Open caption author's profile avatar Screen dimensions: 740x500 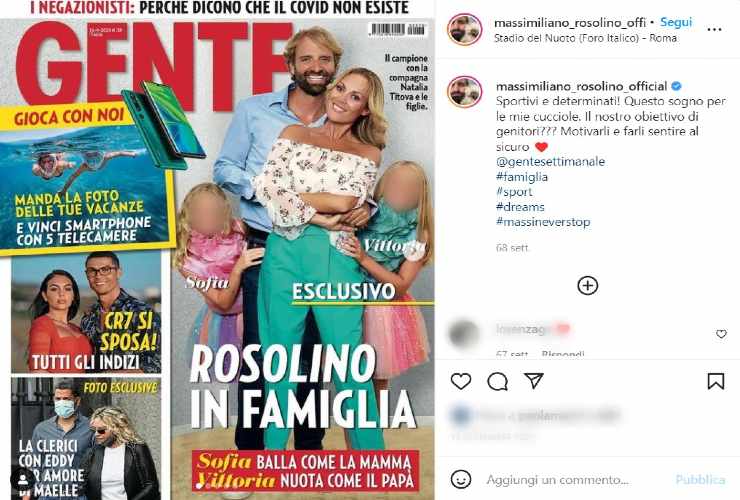(464, 92)
